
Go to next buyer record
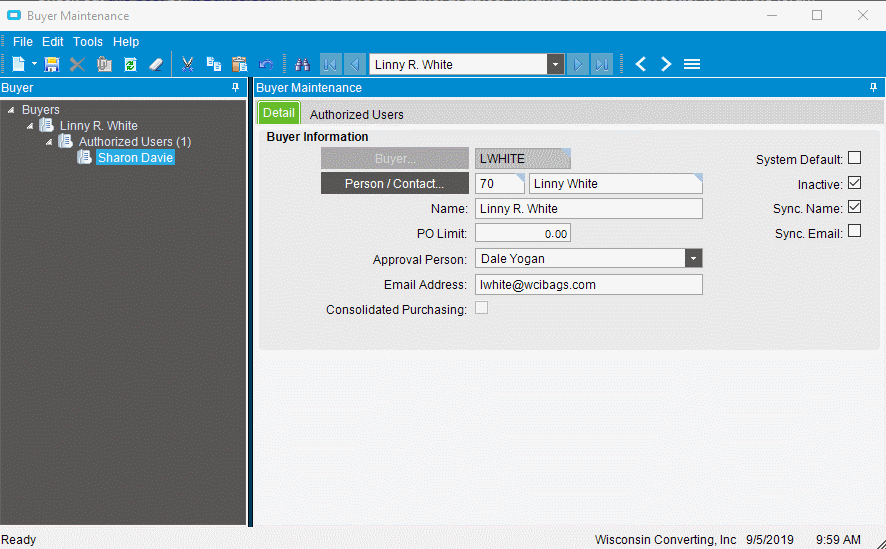pyautogui.click(x=577, y=64)
